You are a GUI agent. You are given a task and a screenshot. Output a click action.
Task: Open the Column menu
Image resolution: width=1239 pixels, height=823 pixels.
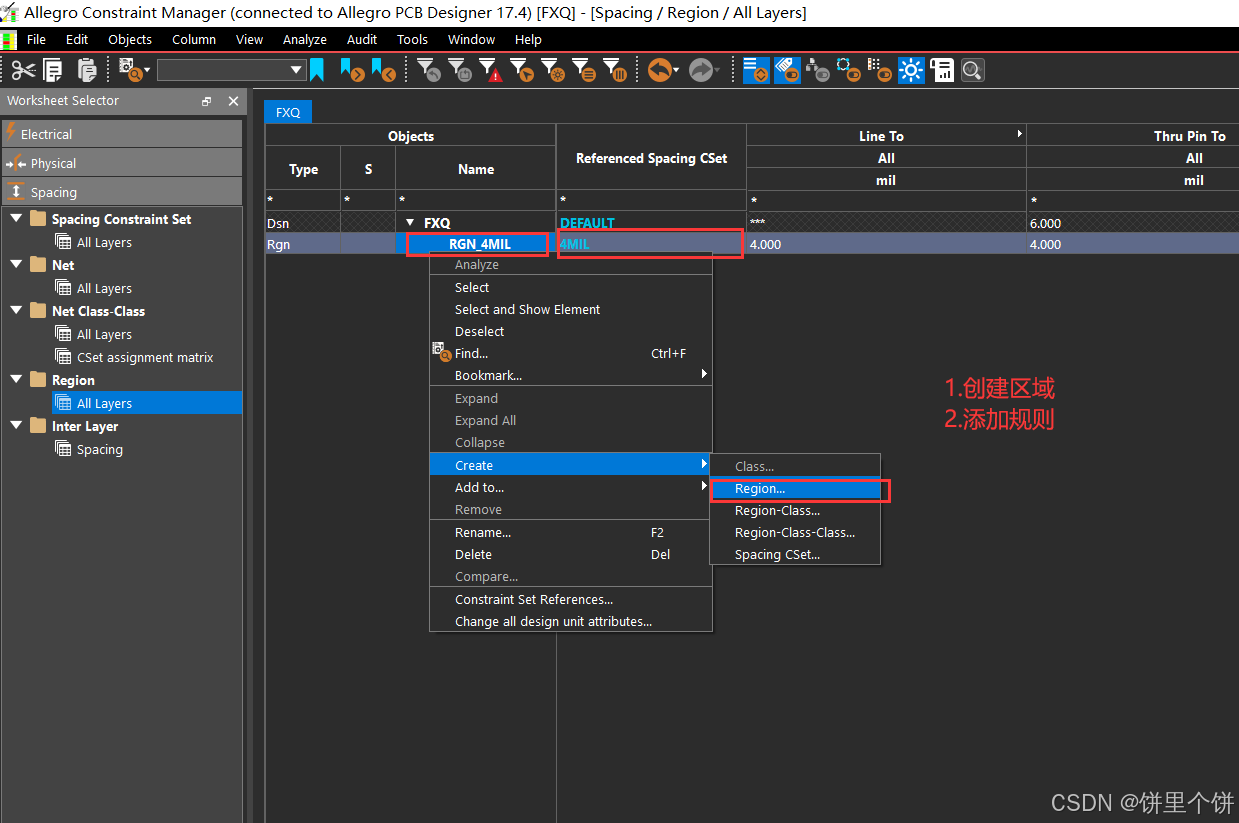194,39
